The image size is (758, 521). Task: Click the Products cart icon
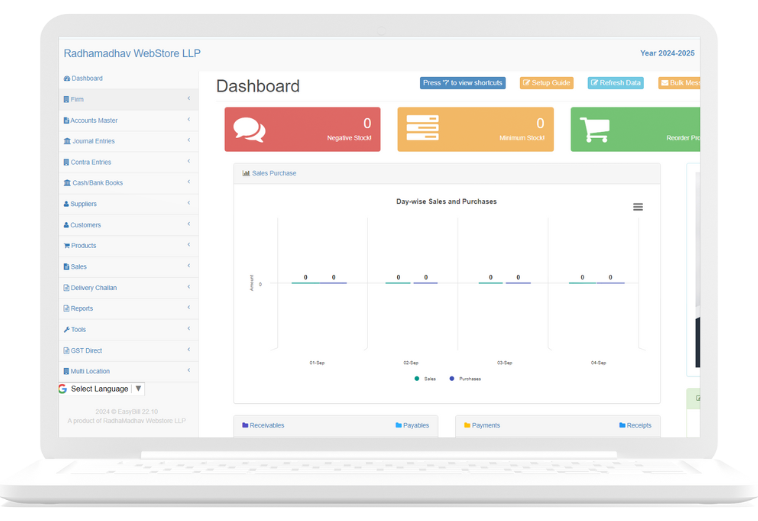tap(67, 246)
